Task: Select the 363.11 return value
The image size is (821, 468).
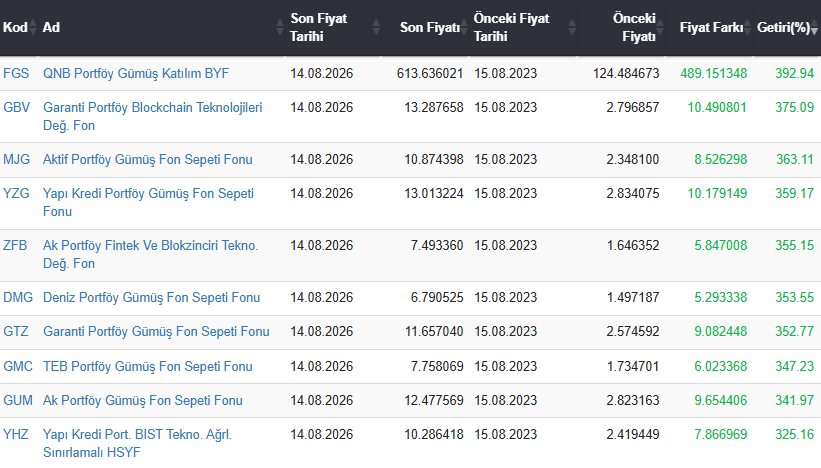Action: pyautogui.click(x=795, y=159)
